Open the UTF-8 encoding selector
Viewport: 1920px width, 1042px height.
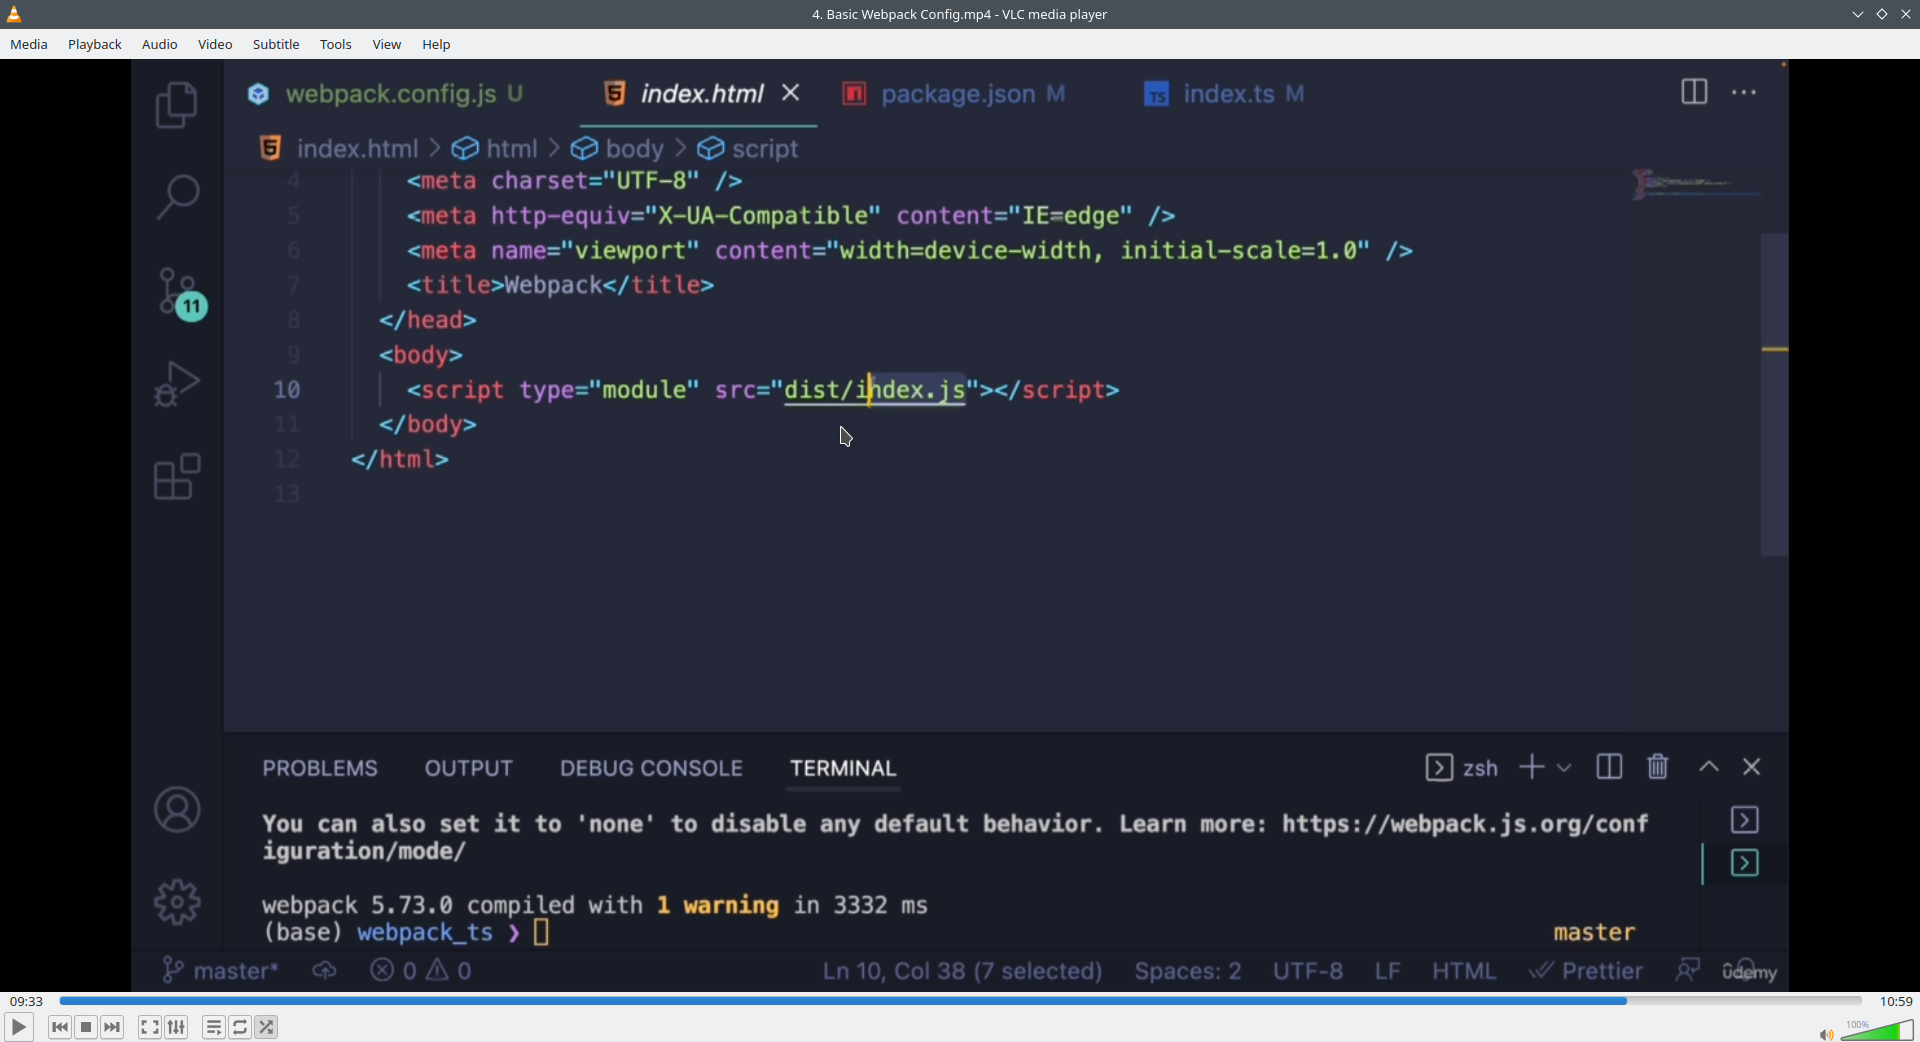pyautogui.click(x=1307, y=971)
